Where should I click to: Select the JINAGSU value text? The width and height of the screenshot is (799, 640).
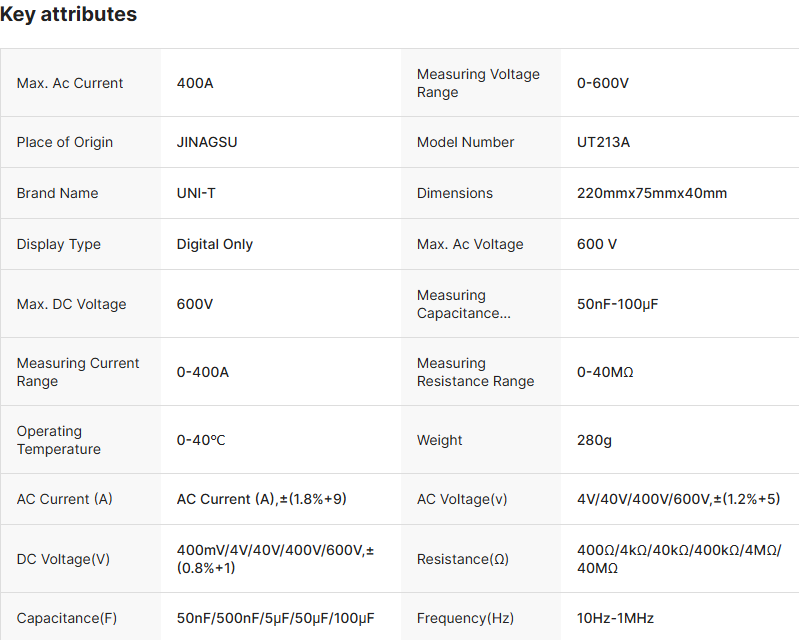click(207, 142)
